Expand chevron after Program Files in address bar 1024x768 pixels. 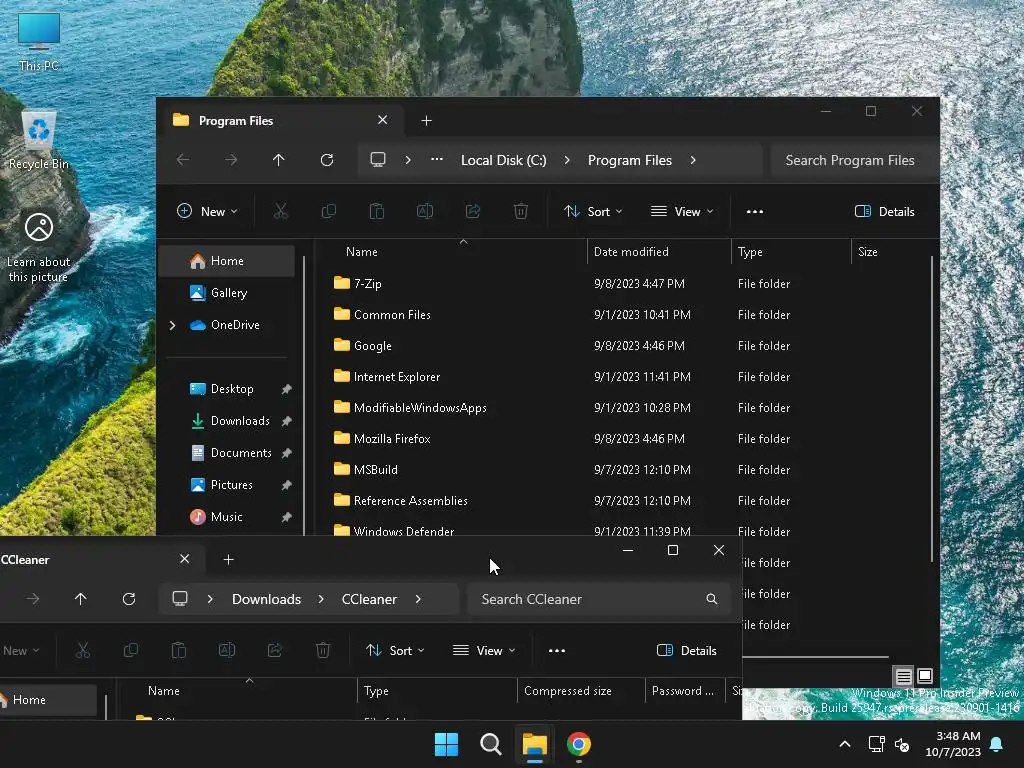click(693, 160)
